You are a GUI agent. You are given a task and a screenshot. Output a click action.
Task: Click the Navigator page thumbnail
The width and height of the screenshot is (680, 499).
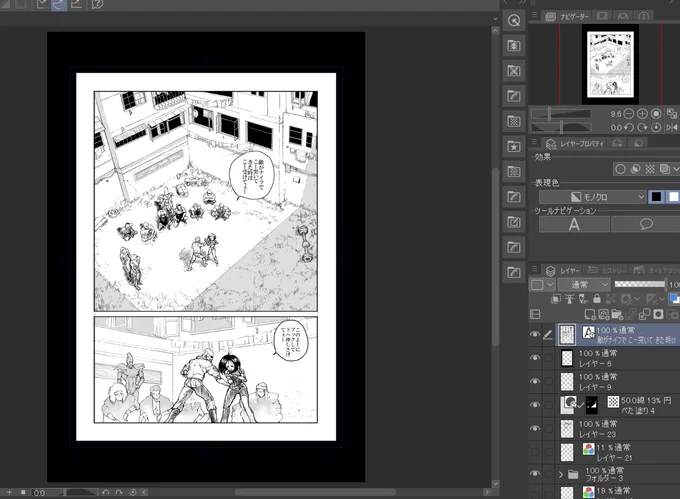coord(610,64)
